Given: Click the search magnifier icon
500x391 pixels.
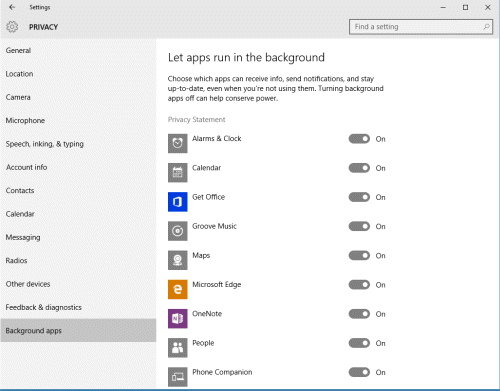Looking at the screenshot, I should click(486, 27).
